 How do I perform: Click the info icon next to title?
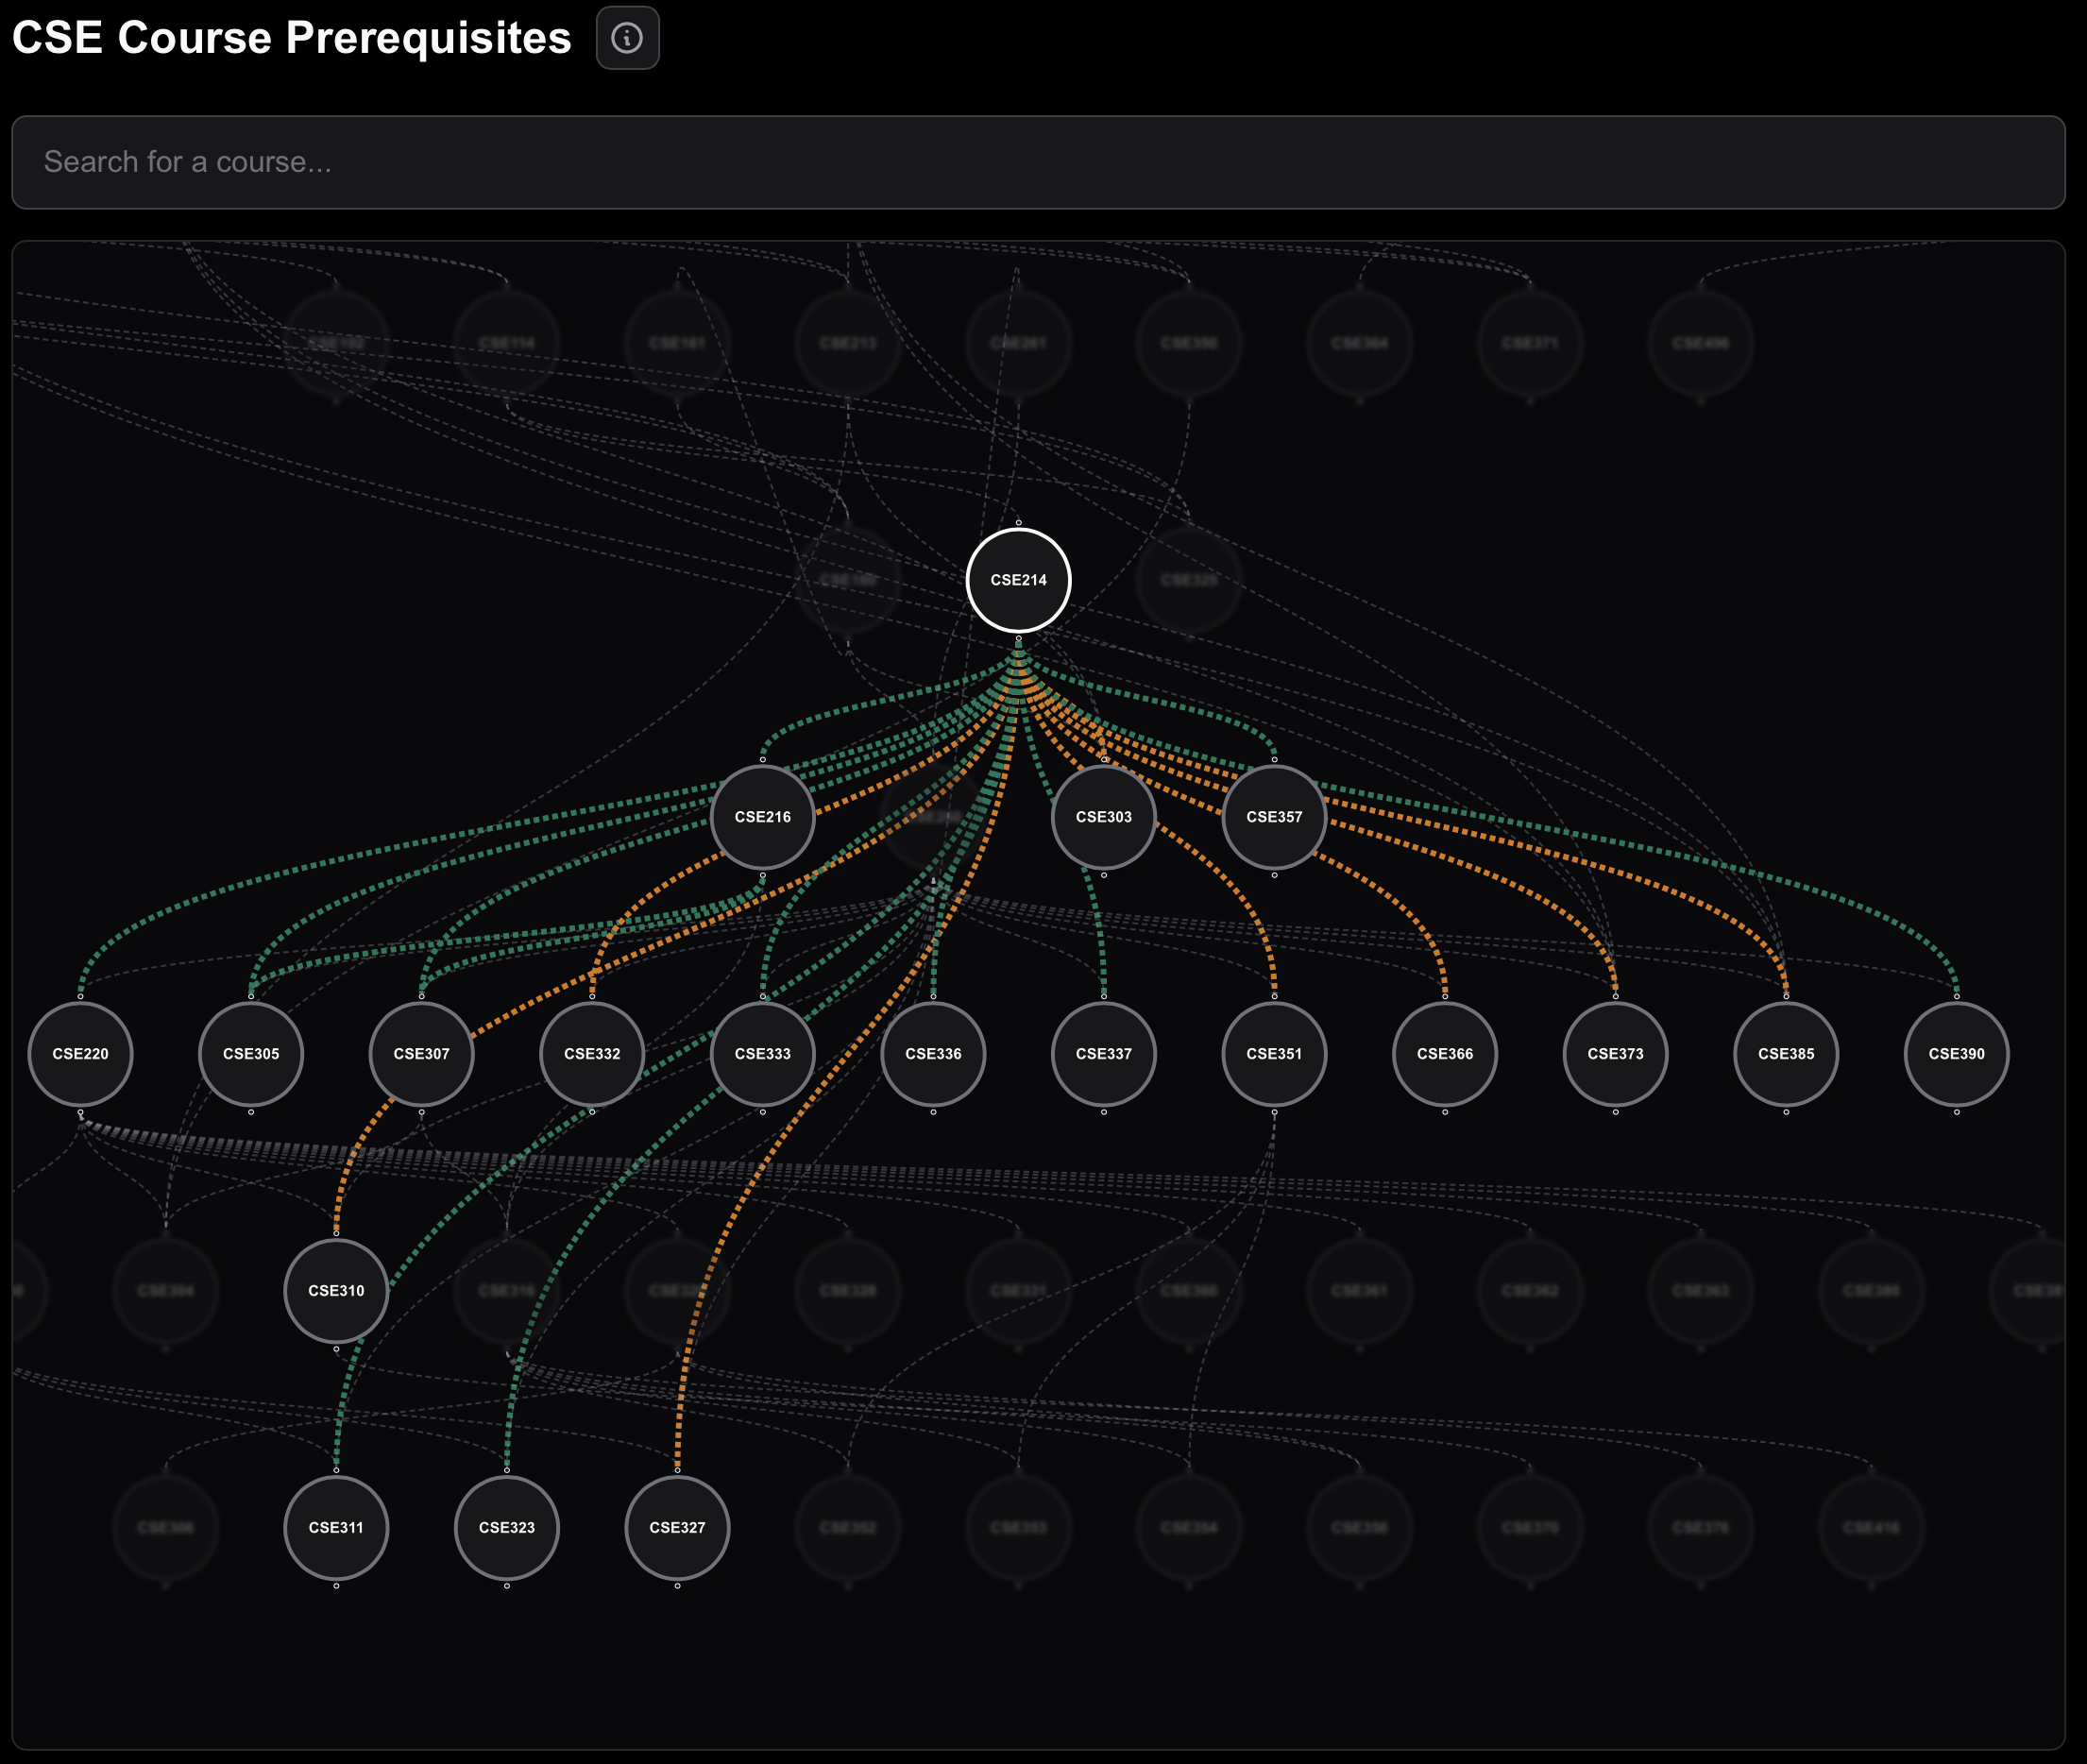627,38
